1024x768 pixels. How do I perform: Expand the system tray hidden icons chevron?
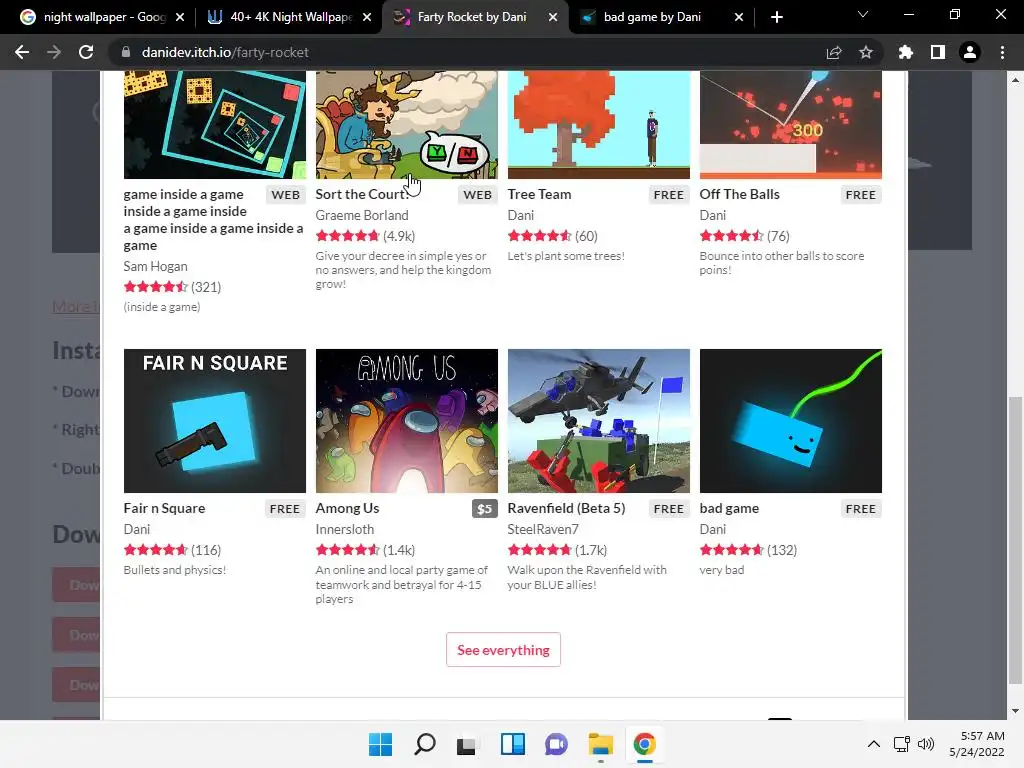pos(874,743)
